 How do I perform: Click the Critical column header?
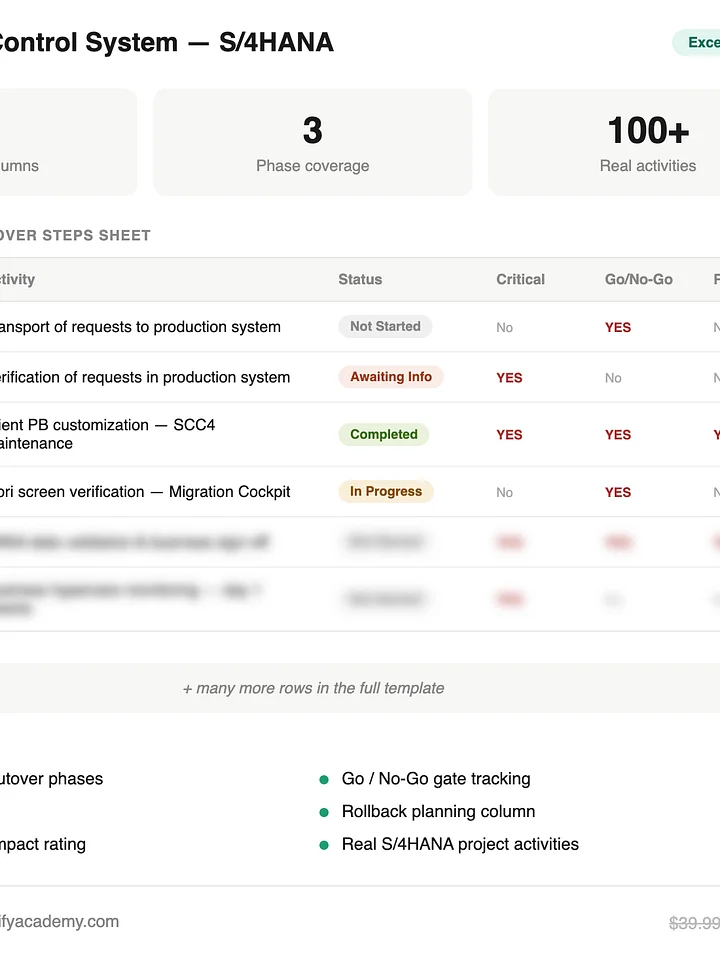tap(520, 279)
